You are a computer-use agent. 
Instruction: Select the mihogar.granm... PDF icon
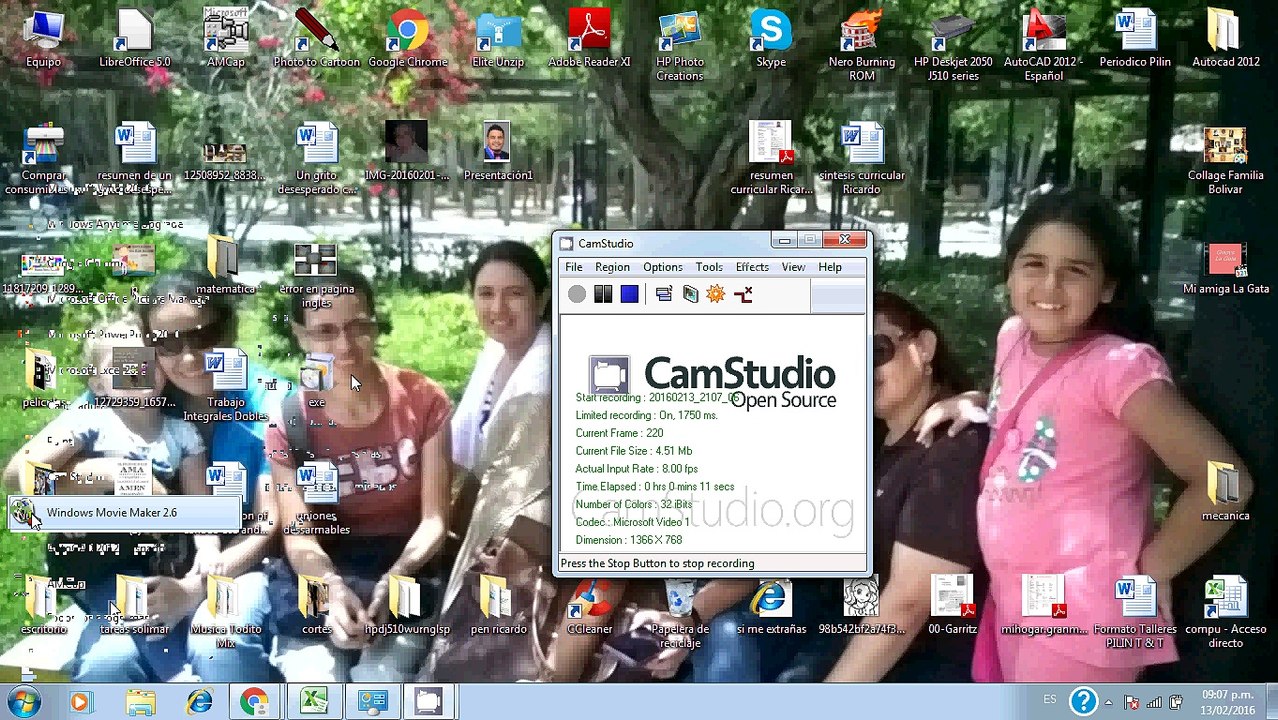pos(1044,606)
